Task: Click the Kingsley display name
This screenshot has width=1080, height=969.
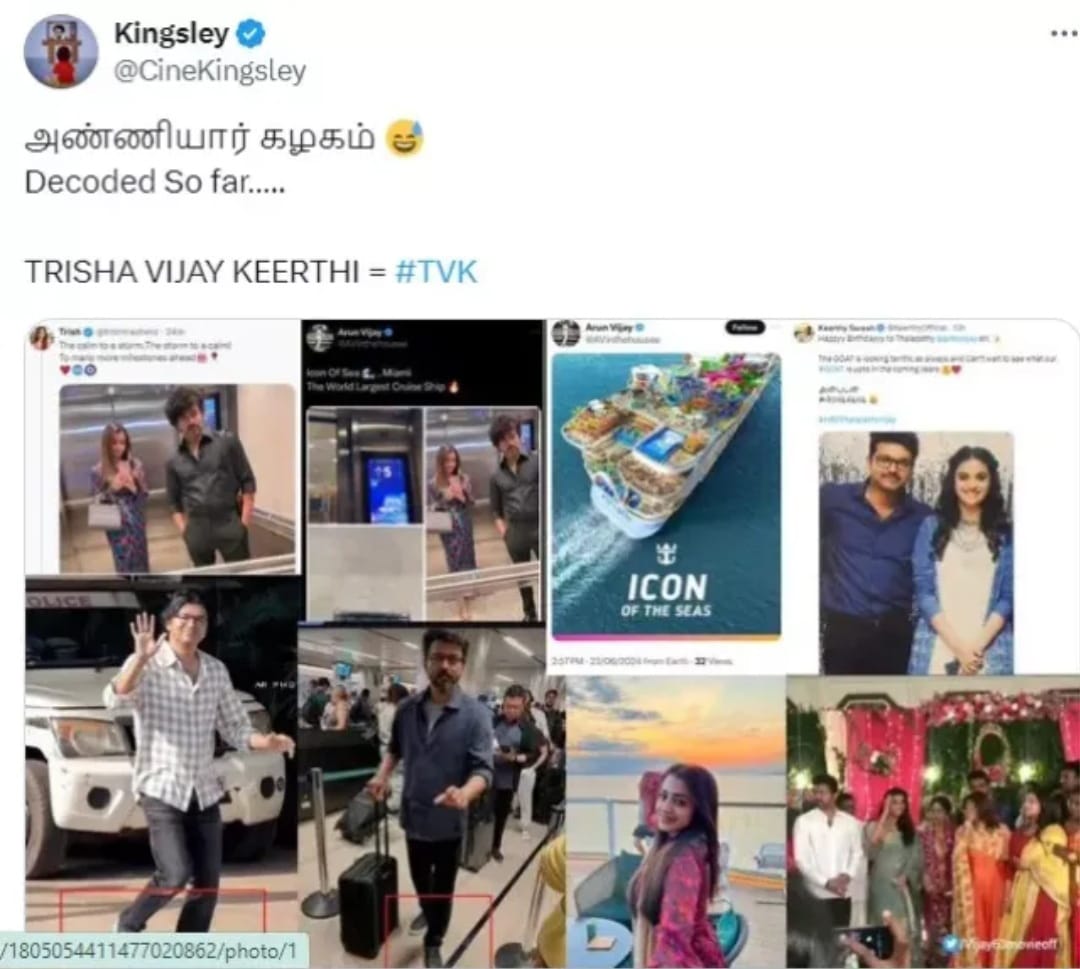Action: pos(171,33)
